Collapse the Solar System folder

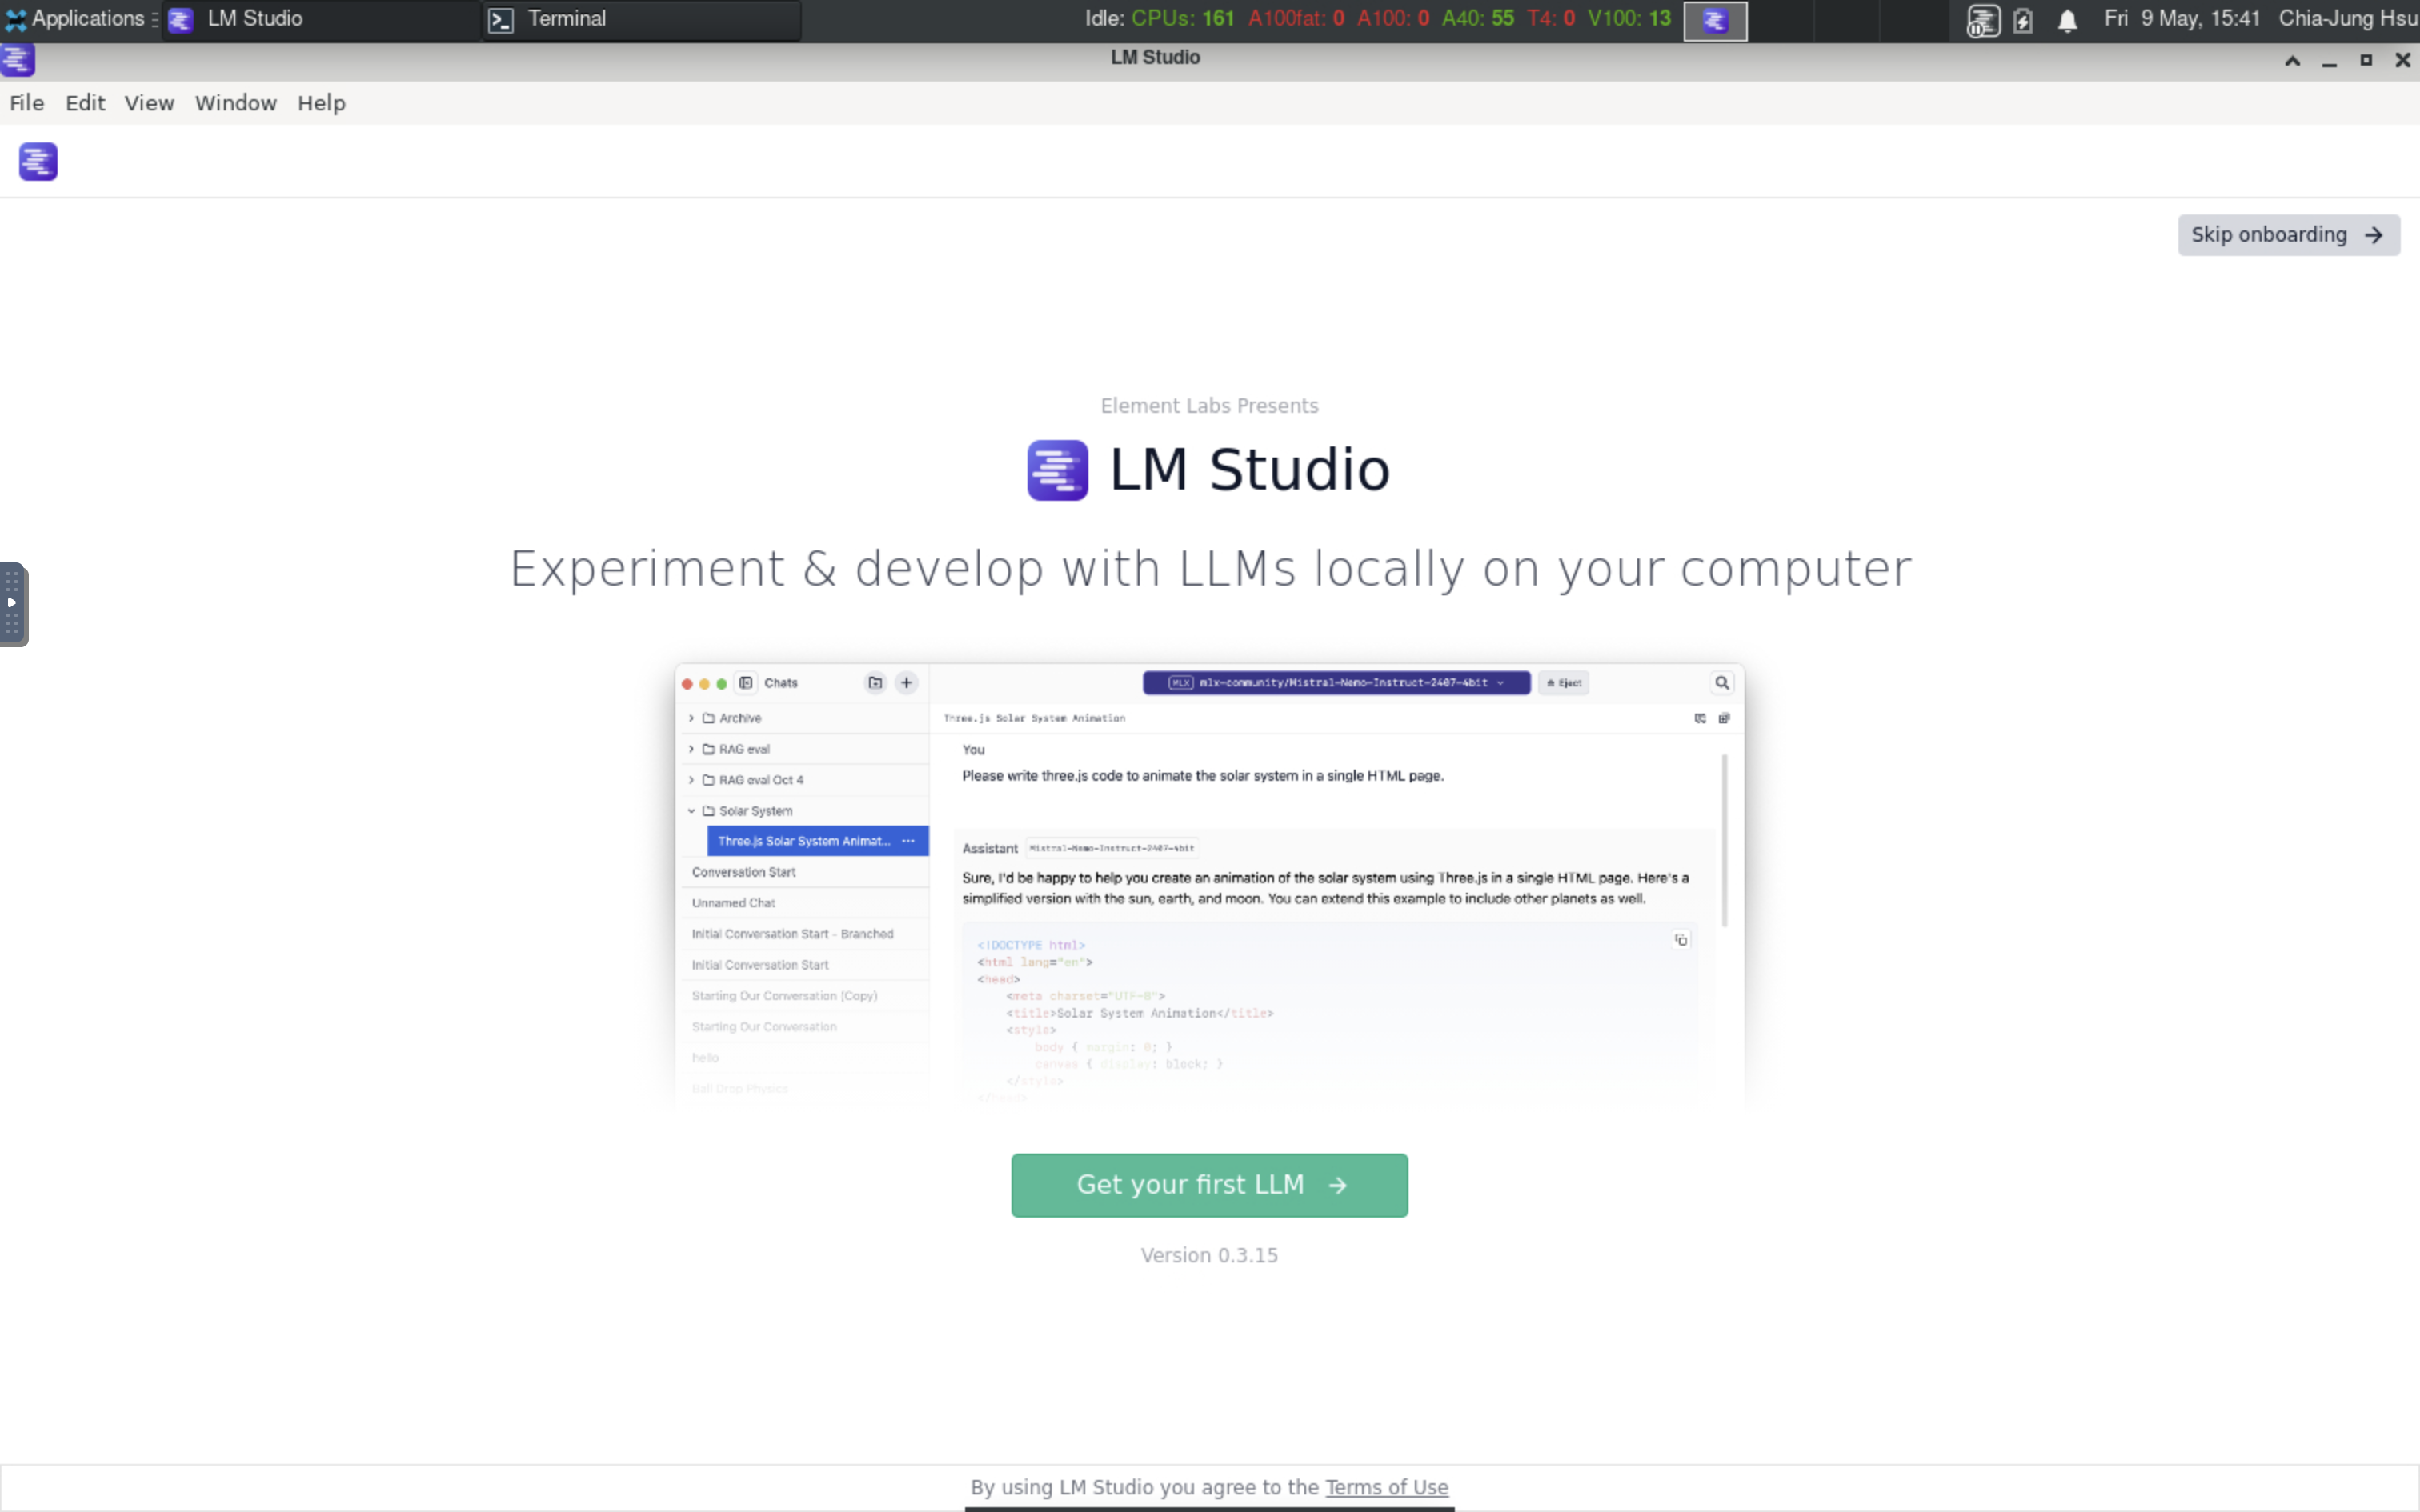(x=691, y=811)
